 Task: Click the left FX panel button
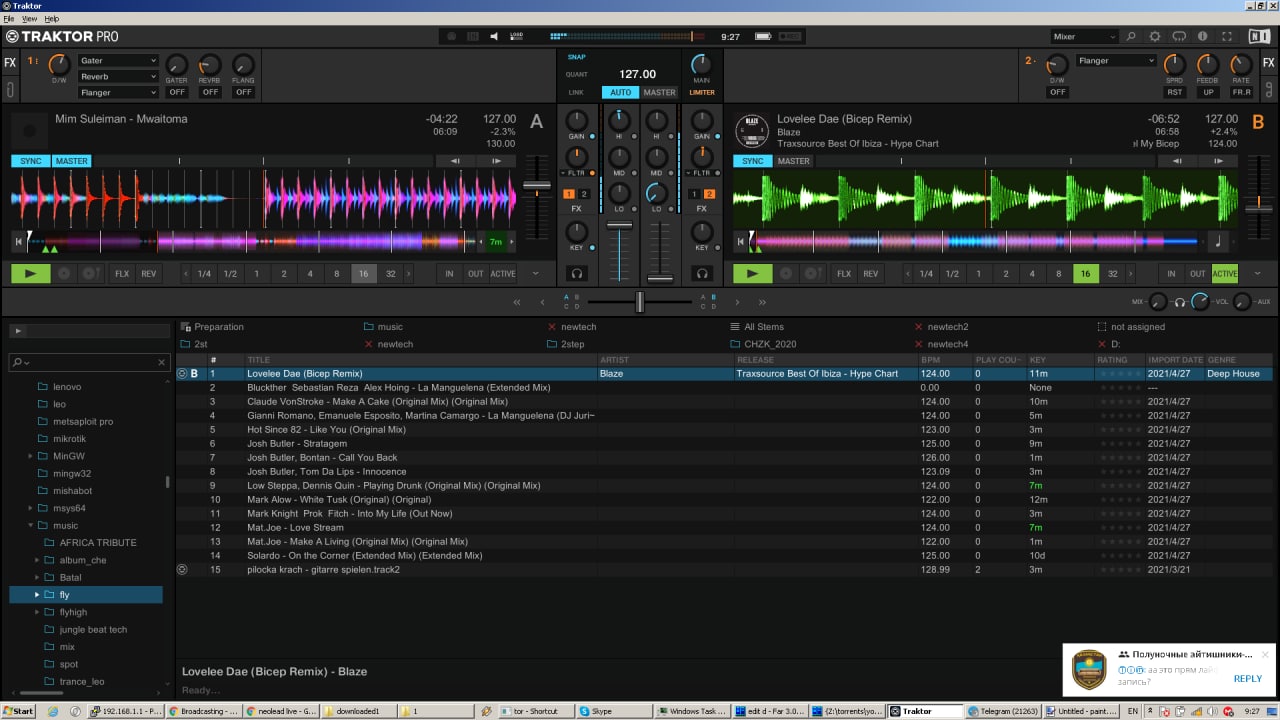10,62
